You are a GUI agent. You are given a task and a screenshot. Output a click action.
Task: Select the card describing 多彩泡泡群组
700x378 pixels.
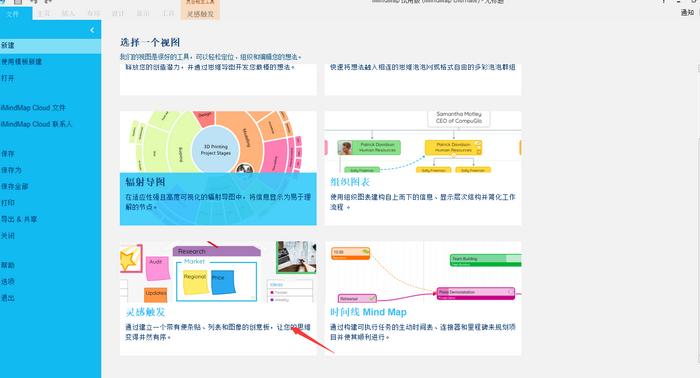click(x=423, y=79)
